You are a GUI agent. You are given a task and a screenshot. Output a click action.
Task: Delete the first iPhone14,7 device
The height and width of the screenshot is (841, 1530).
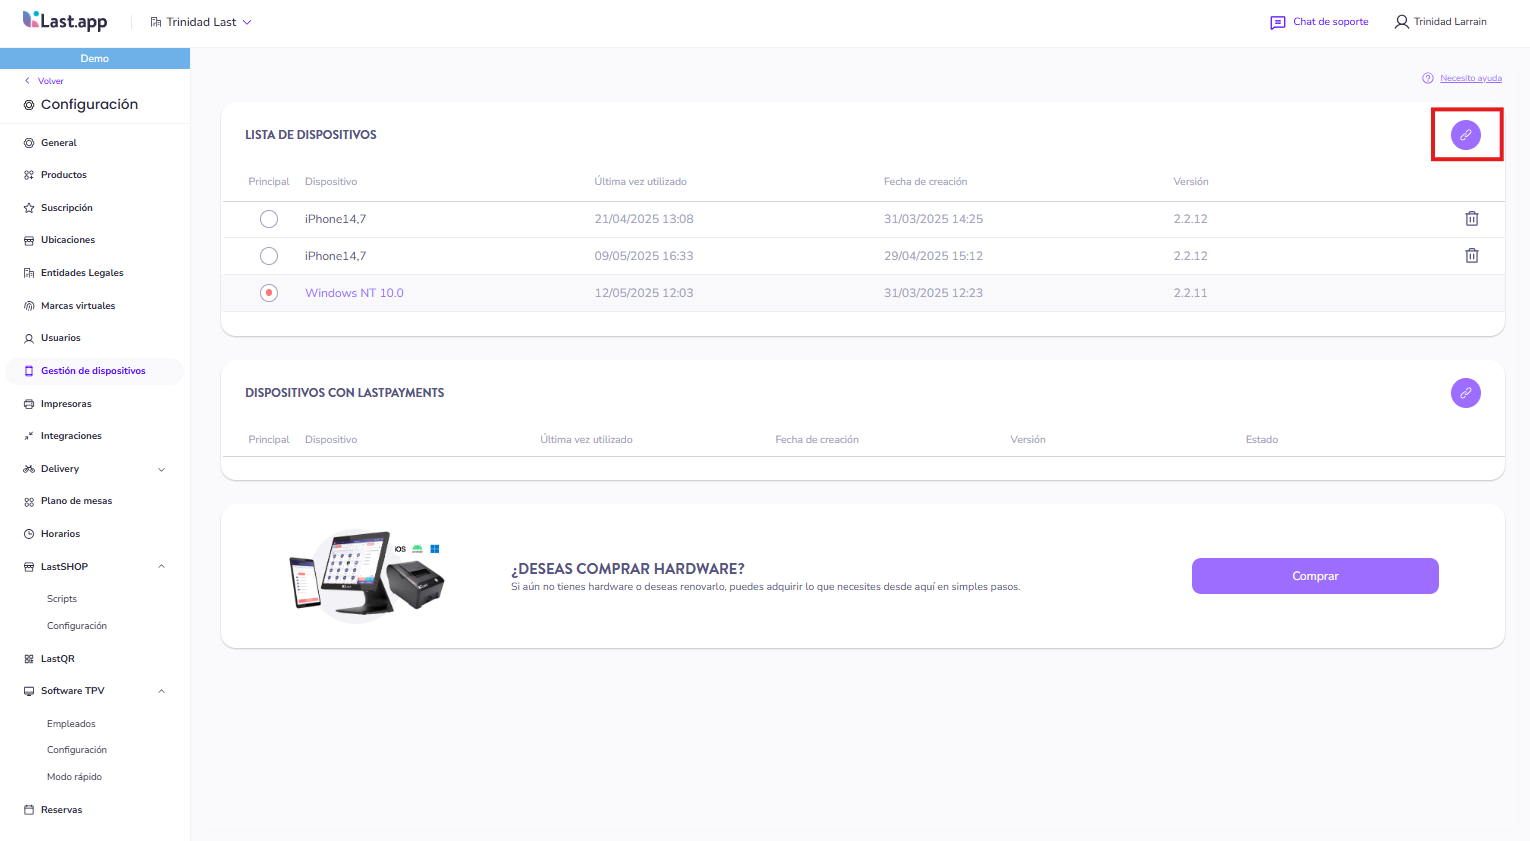(x=1471, y=219)
